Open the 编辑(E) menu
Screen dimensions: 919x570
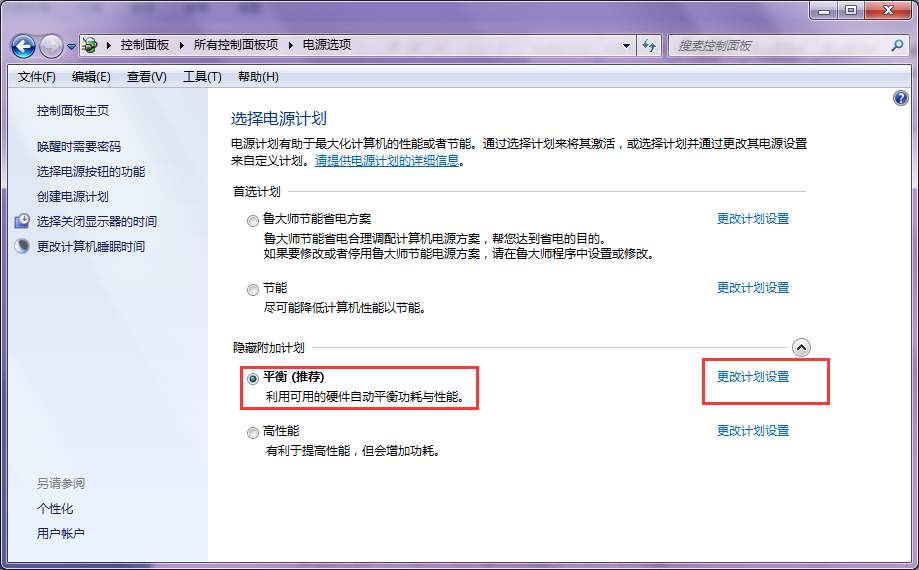[x=91, y=77]
